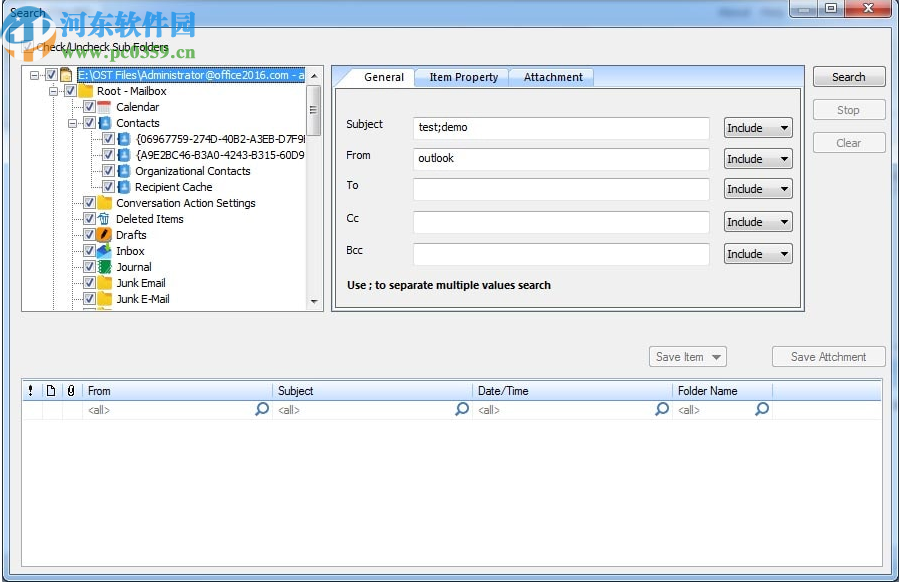Uncheck the Junk Email checkbox
The image size is (900, 583).
coord(90,282)
